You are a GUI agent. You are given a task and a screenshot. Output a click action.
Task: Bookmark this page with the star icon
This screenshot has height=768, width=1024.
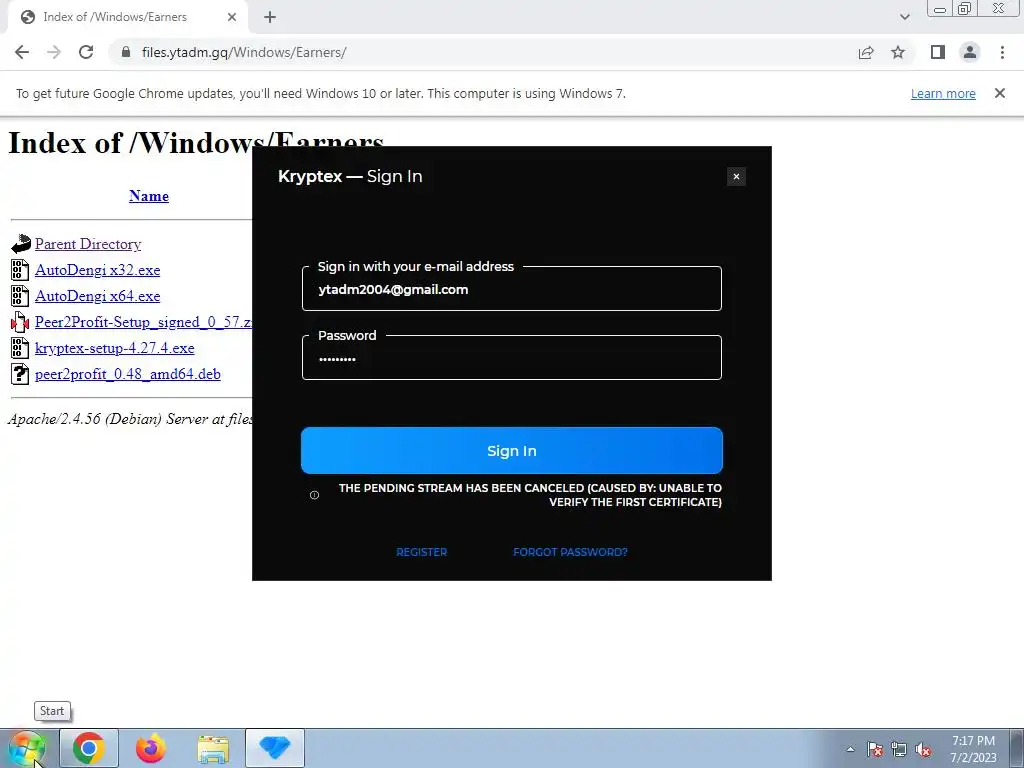coord(898,52)
